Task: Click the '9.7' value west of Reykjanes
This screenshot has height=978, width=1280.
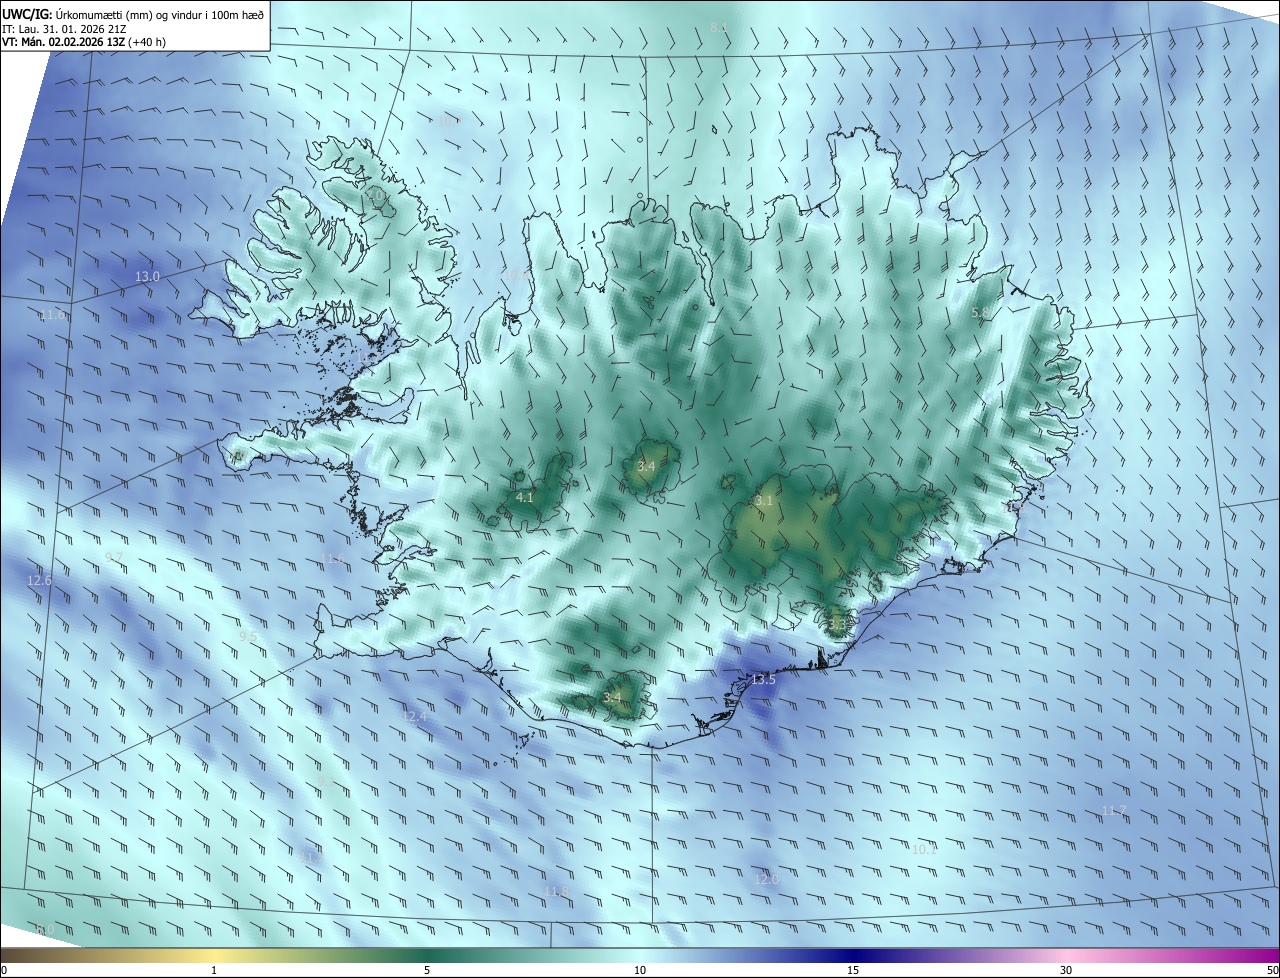Action: coord(114,557)
